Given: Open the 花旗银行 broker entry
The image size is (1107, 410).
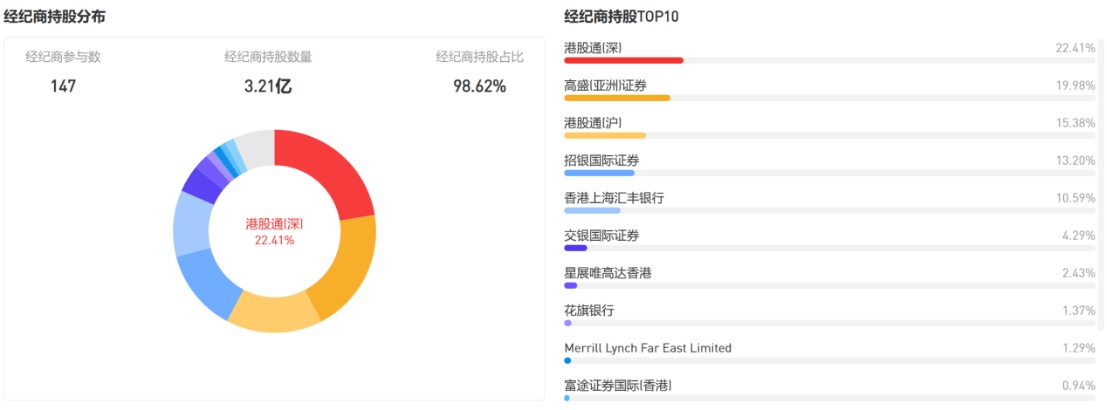Looking at the screenshot, I should (589, 311).
